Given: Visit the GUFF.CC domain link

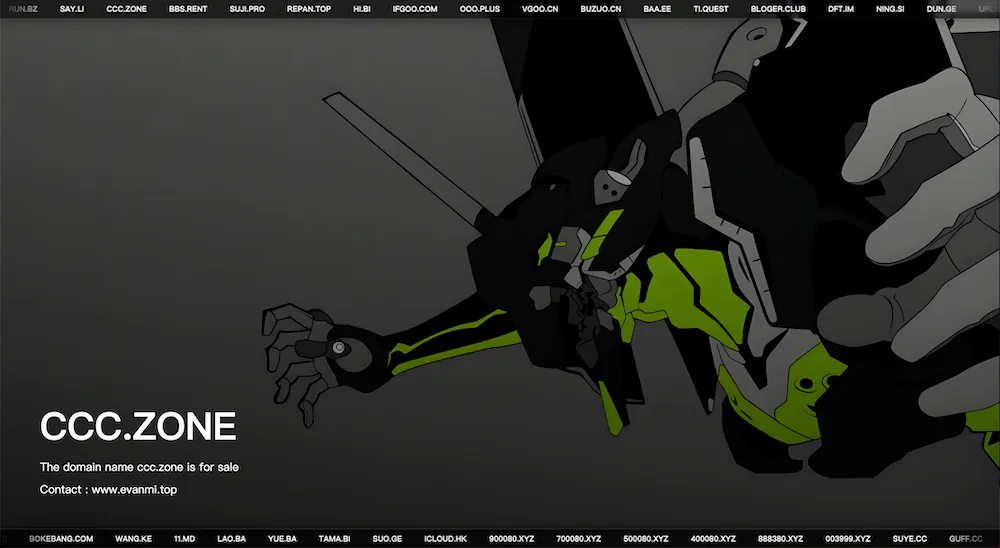Looking at the screenshot, I should point(966,538).
